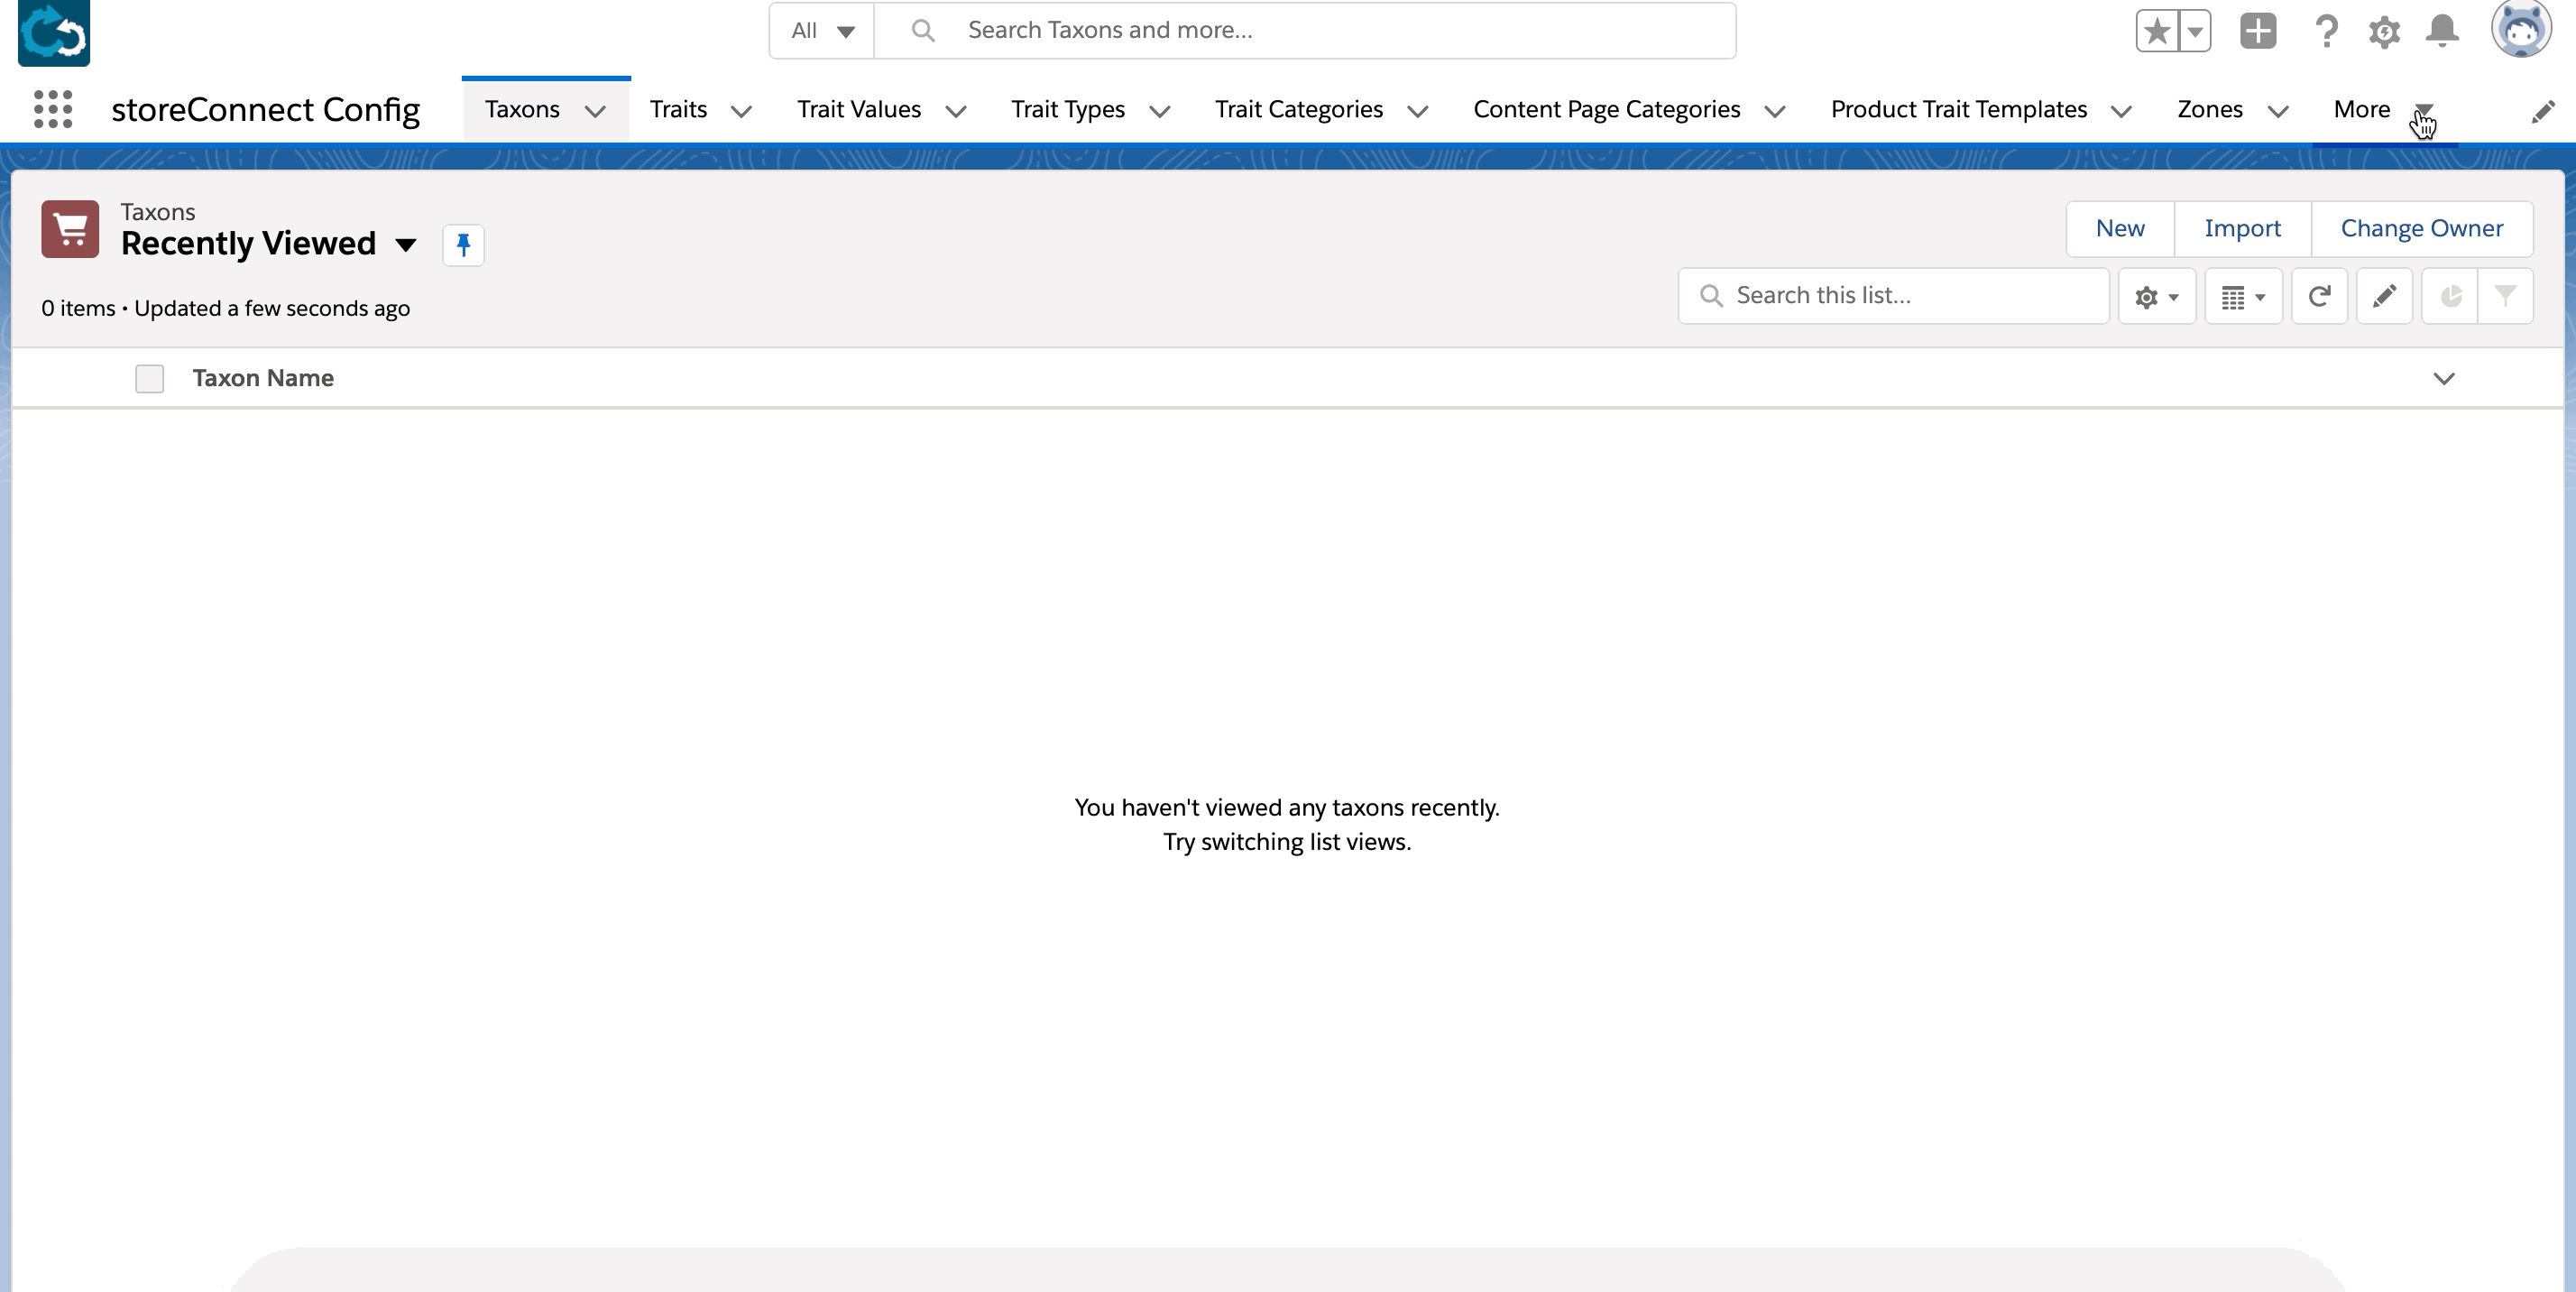The height and width of the screenshot is (1292, 2576).
Task: Toggle the select-all rows checkbox
Action: coord(149,379)
